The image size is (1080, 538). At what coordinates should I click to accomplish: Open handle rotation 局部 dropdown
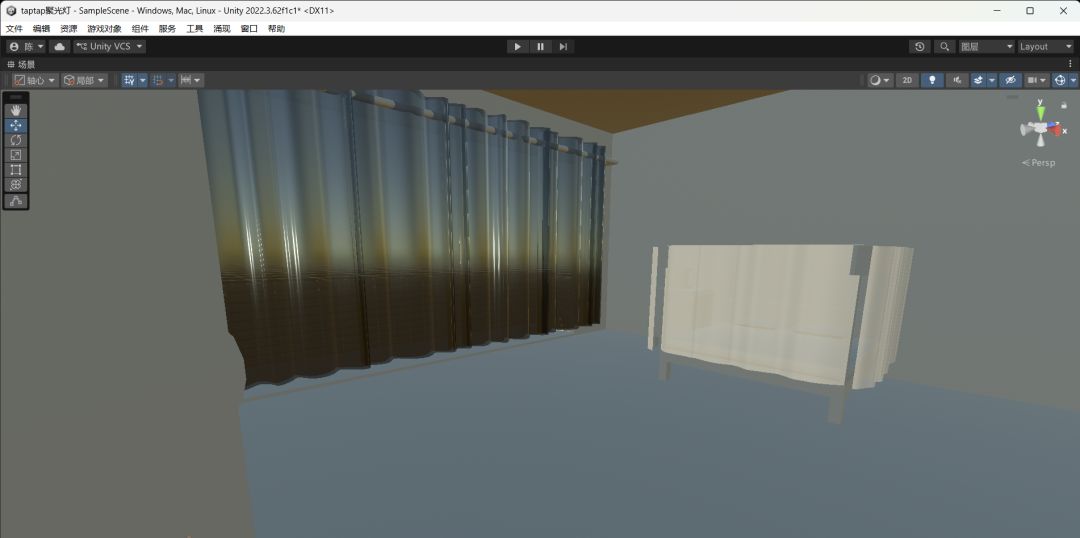(84, 81)
